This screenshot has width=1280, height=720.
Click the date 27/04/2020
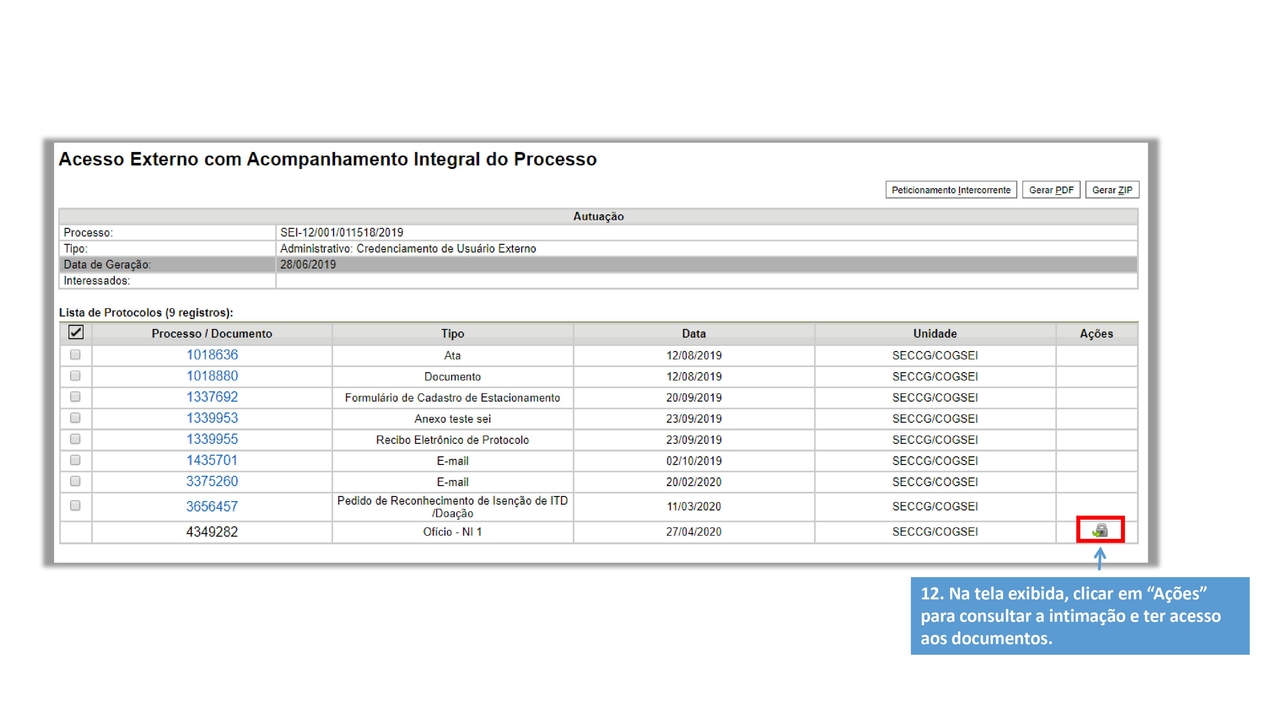694,532
